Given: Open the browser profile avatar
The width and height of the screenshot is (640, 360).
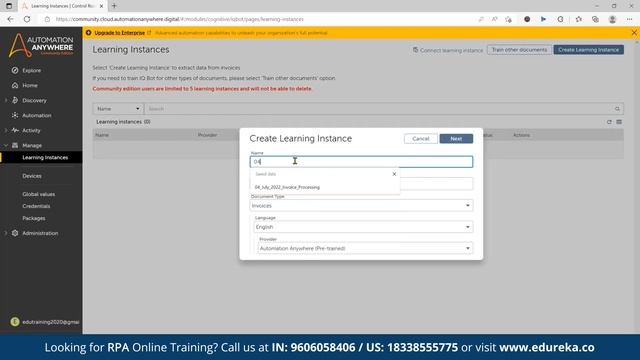Looking at the screenshot, I should tap(612, 19).
